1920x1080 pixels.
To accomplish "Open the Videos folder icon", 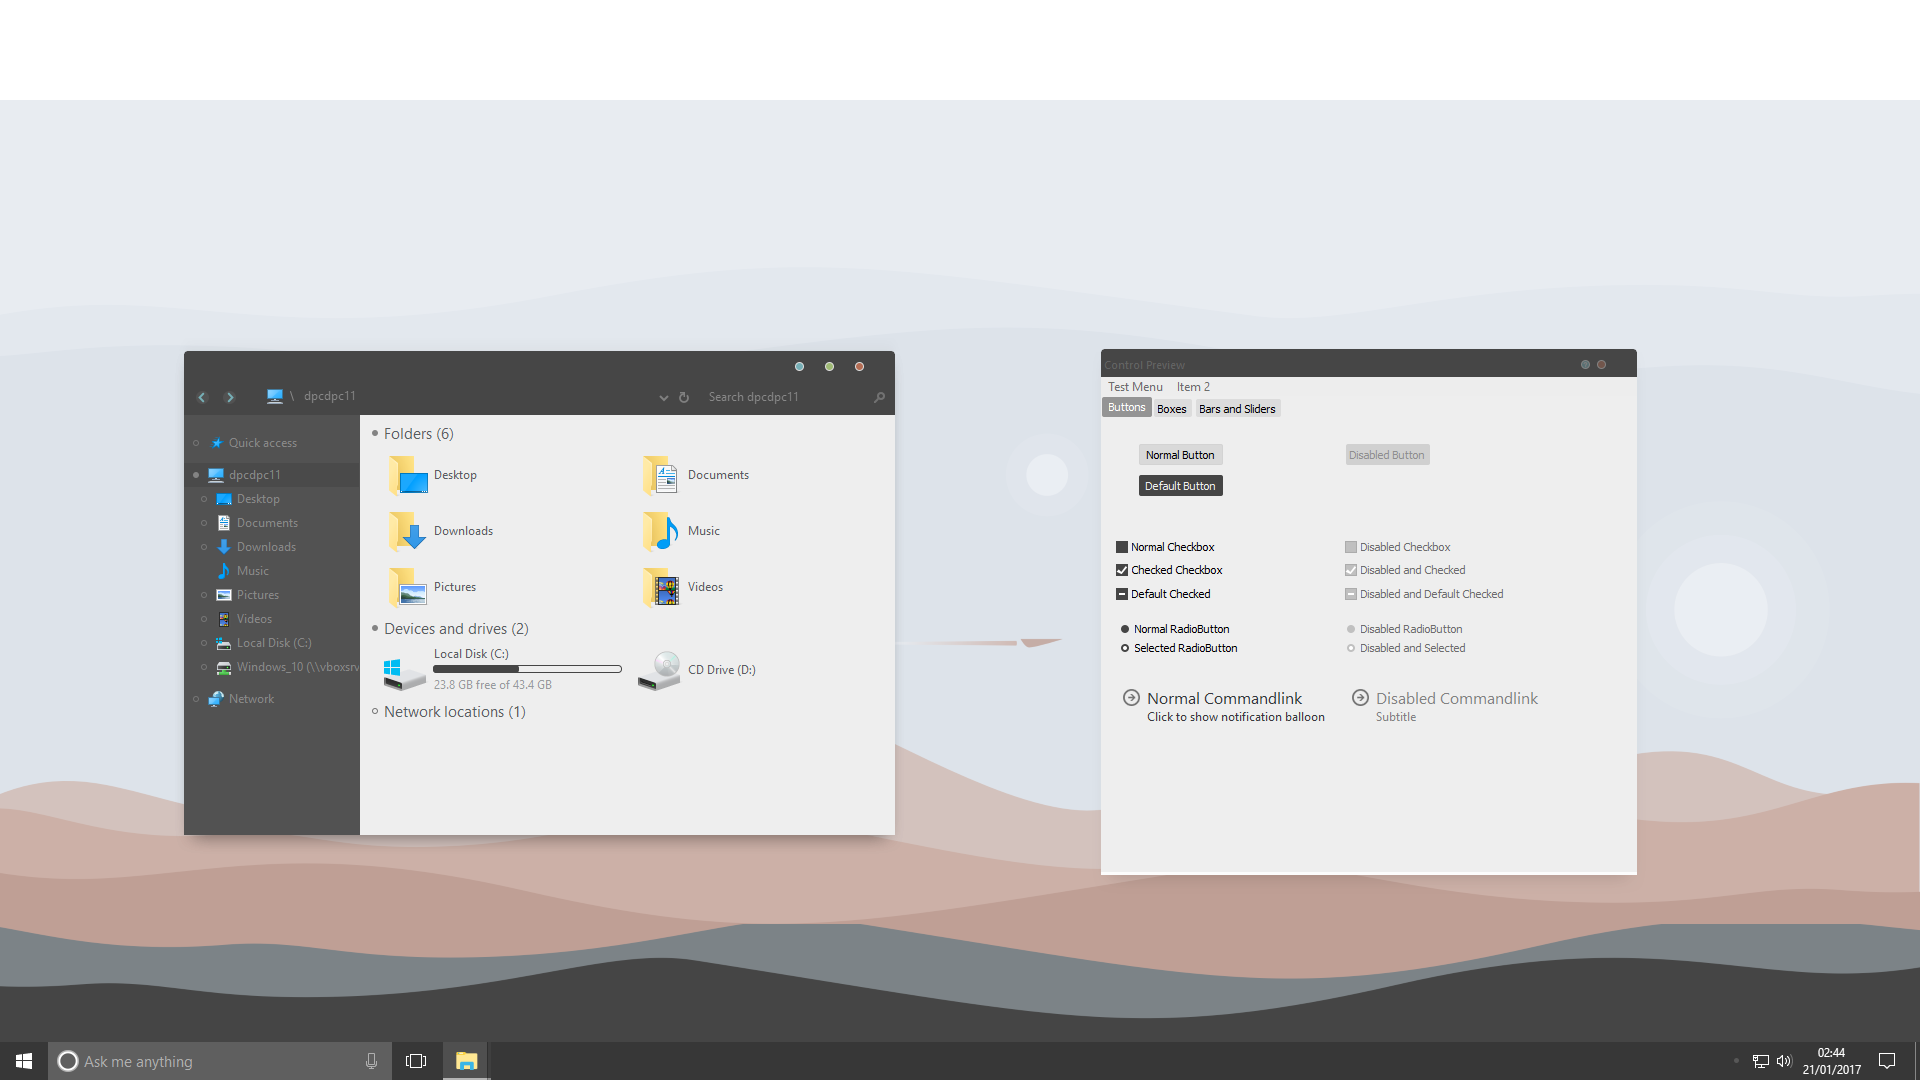I will tap(661, 585).
